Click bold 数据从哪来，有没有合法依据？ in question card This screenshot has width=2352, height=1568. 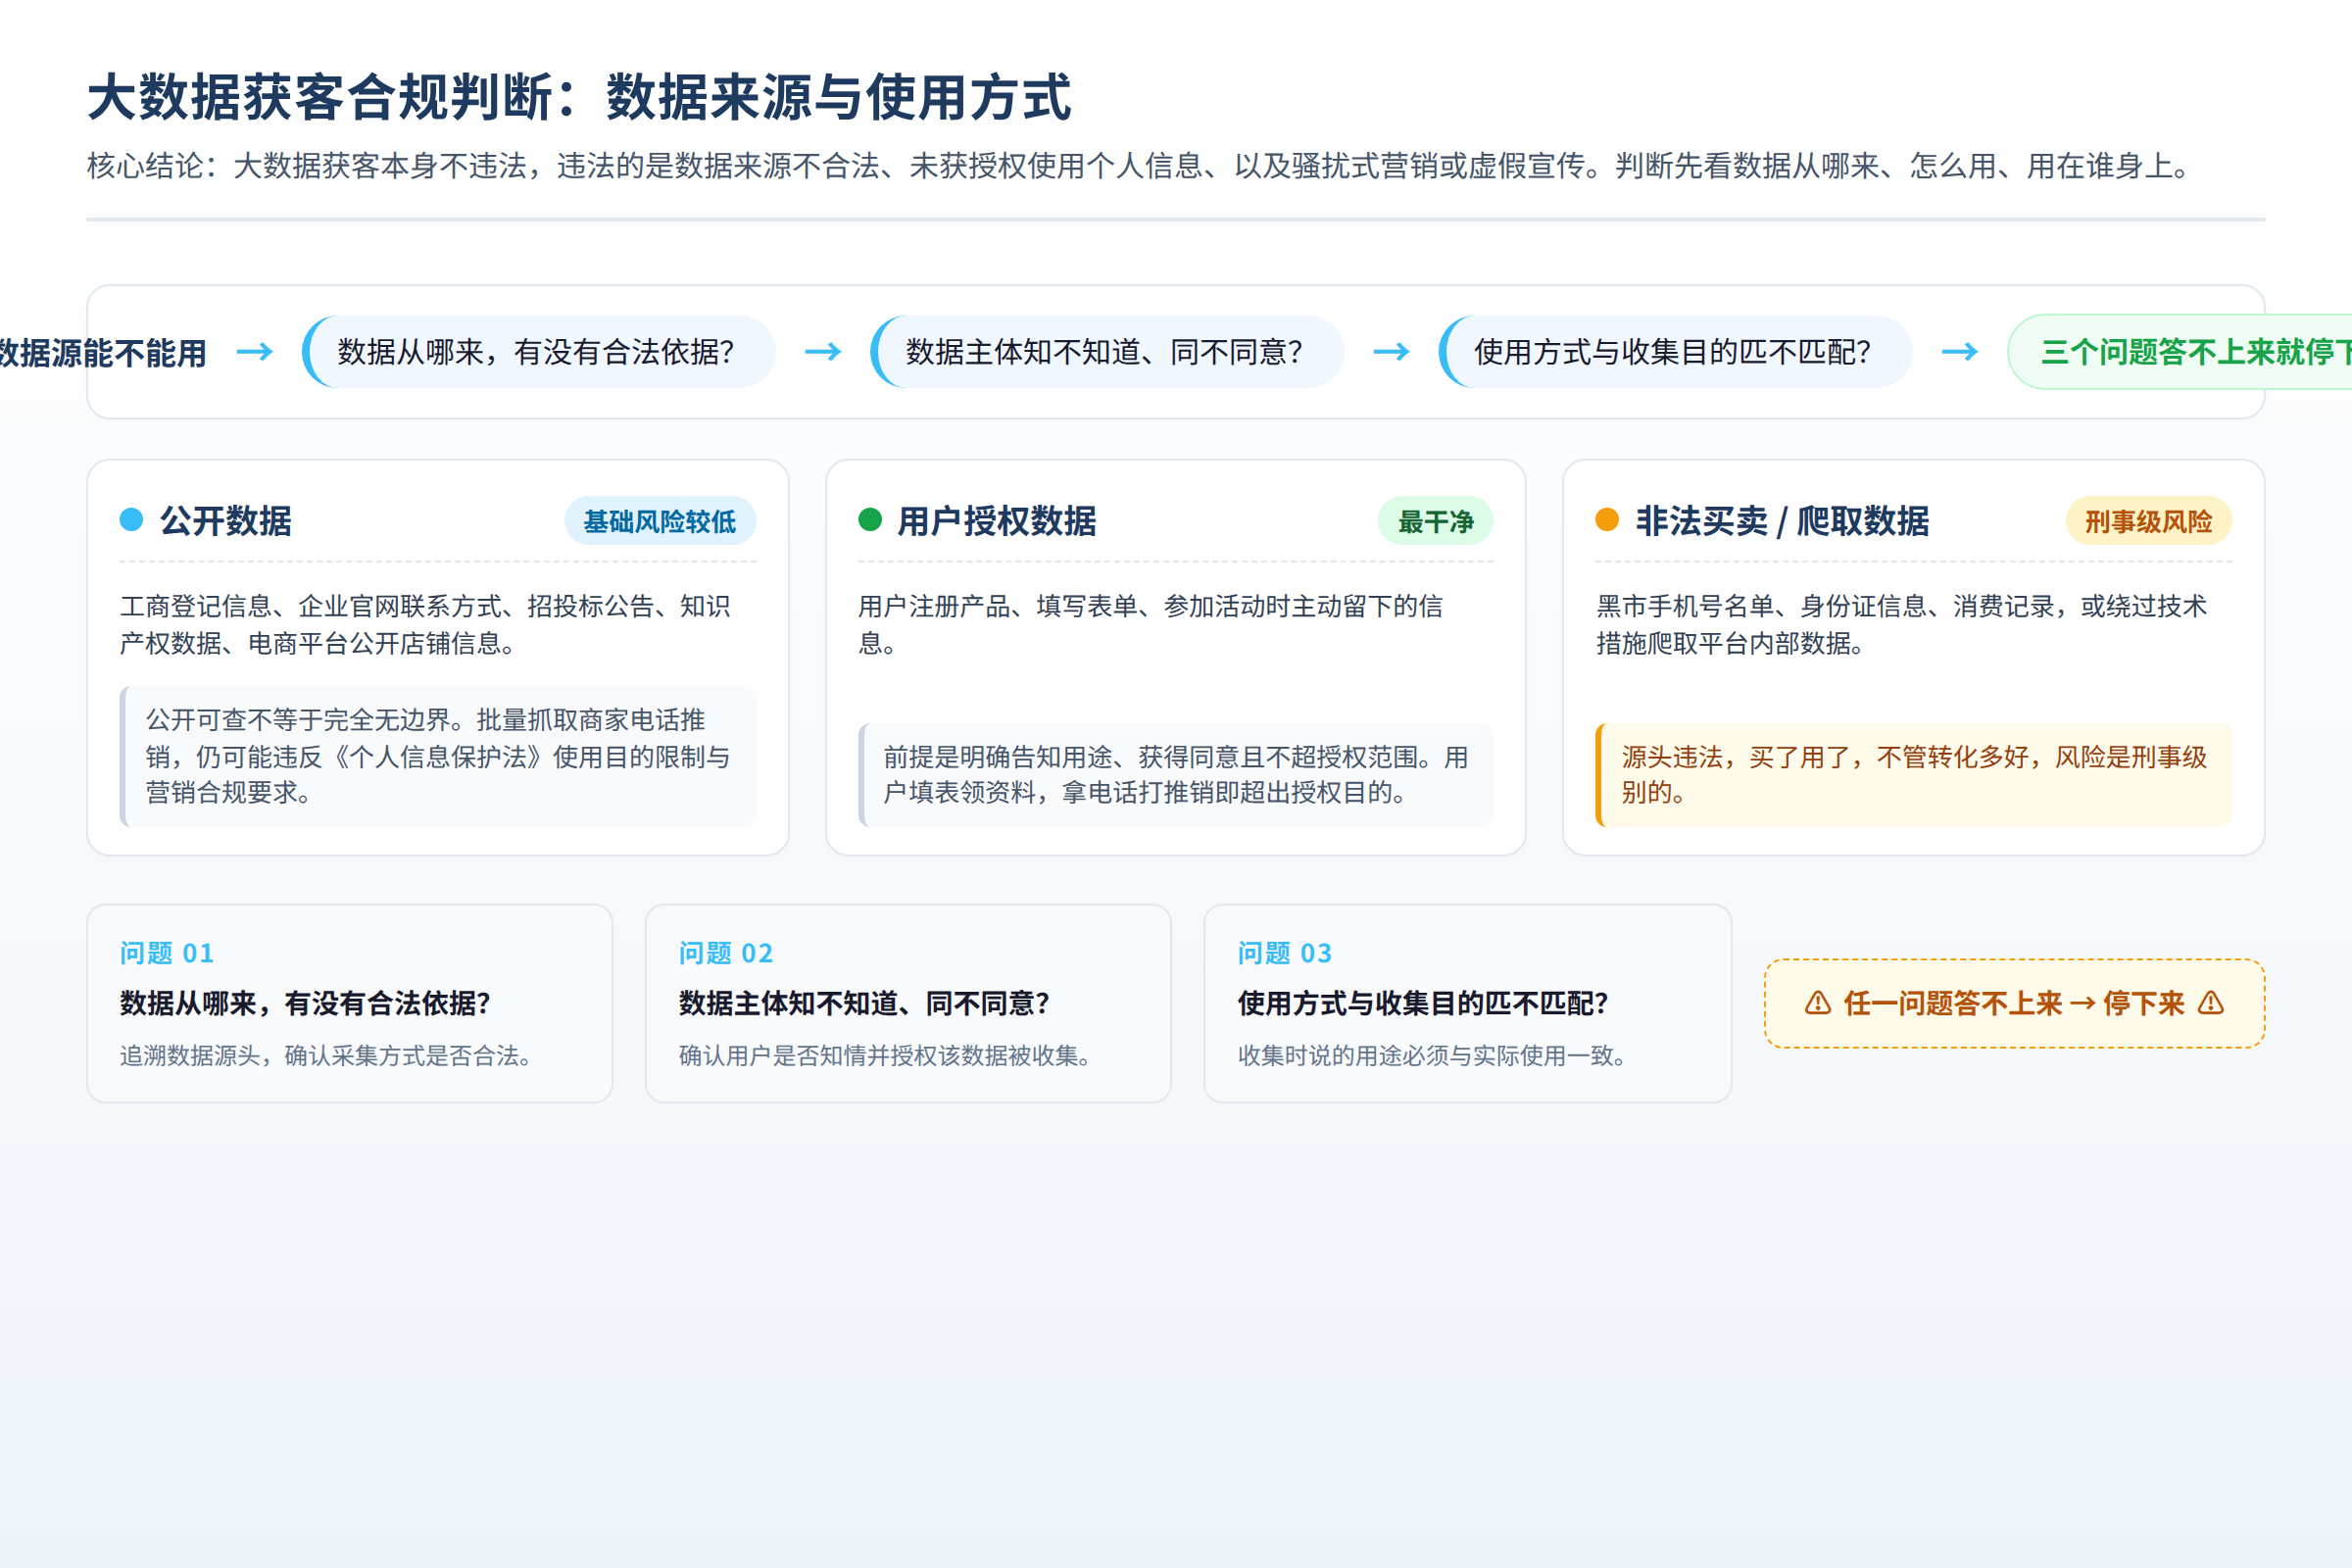pyautogui.click(x=305, y=1003)
